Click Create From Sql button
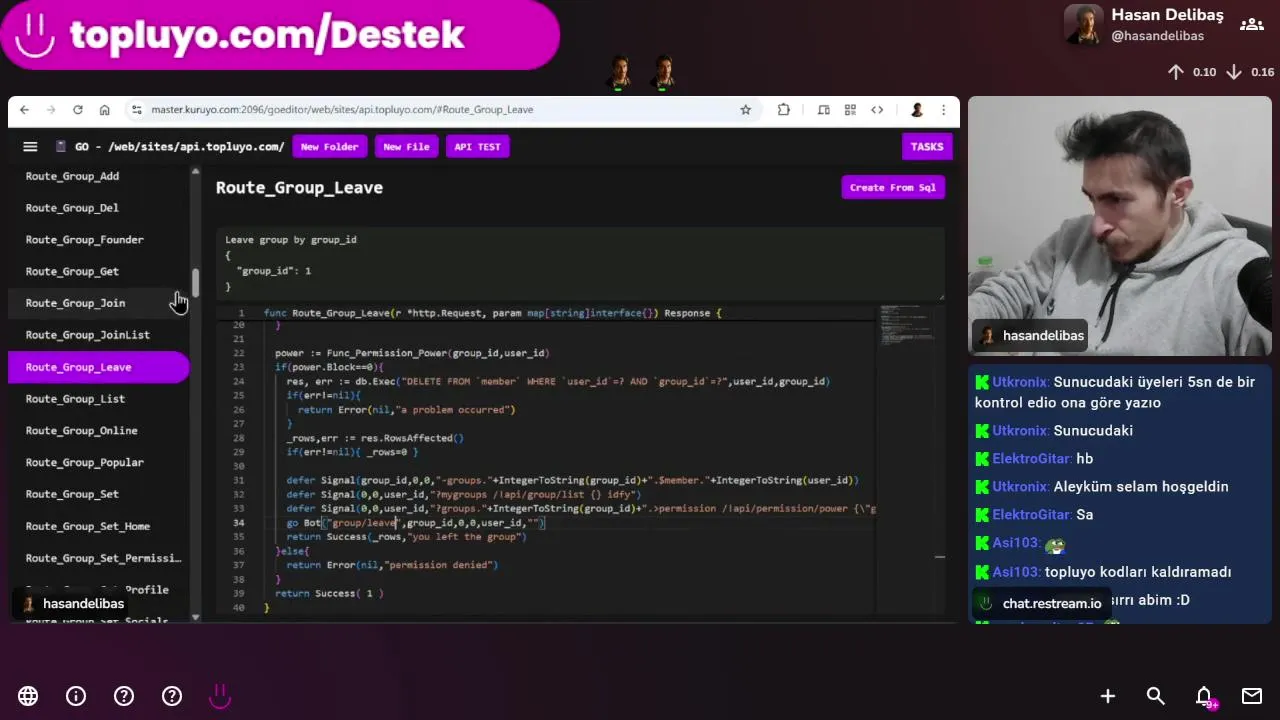 click(x=893, y=187)
